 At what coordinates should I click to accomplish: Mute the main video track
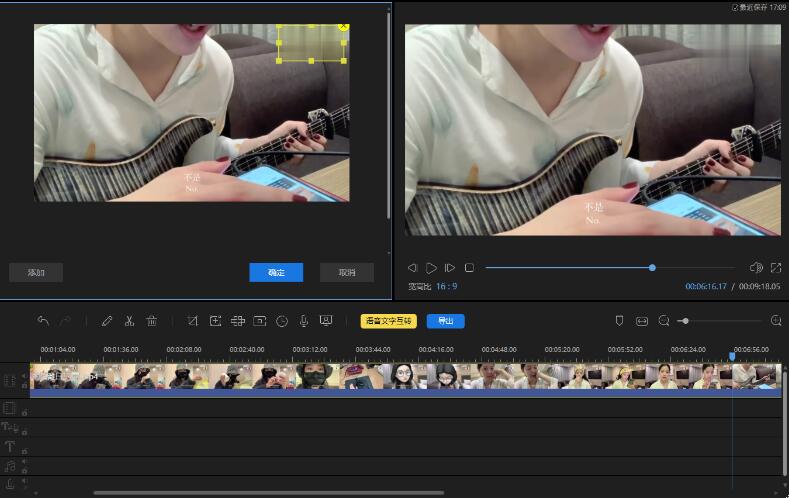[24, 376]
